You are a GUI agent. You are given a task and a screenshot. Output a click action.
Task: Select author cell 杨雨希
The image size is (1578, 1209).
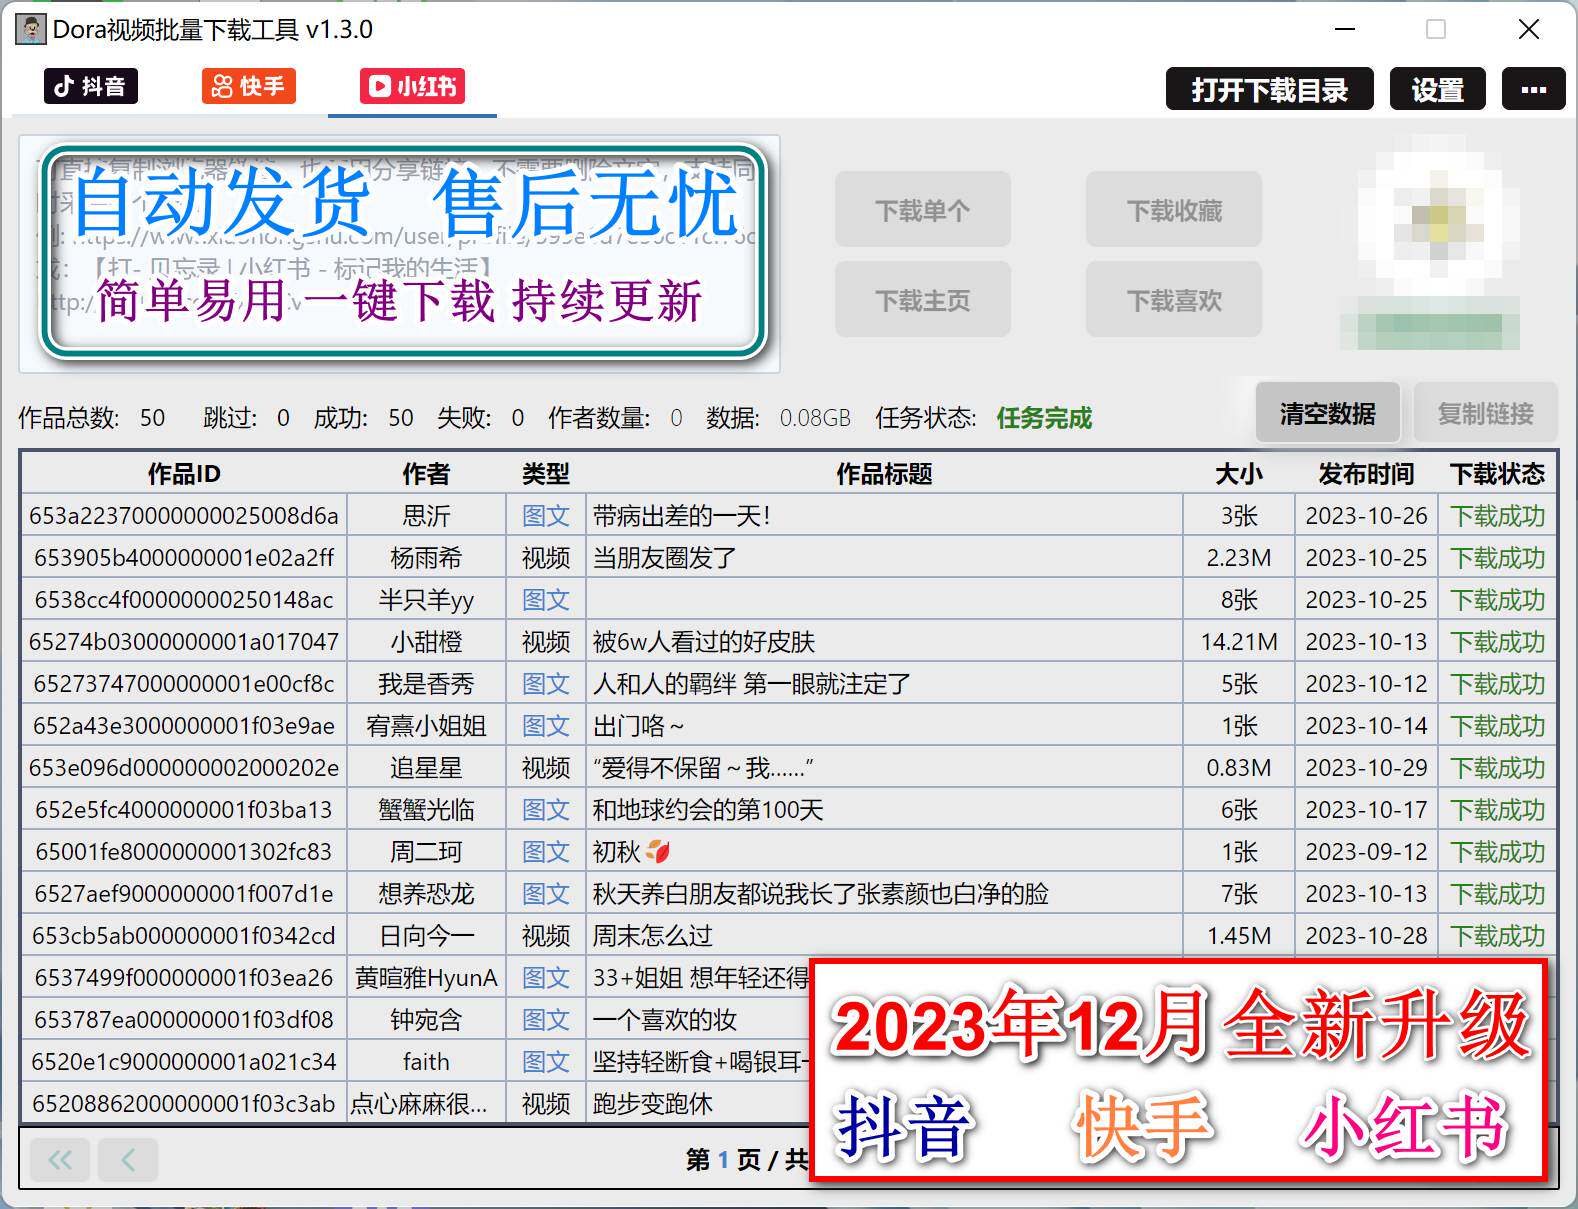[x=426, y=558]
